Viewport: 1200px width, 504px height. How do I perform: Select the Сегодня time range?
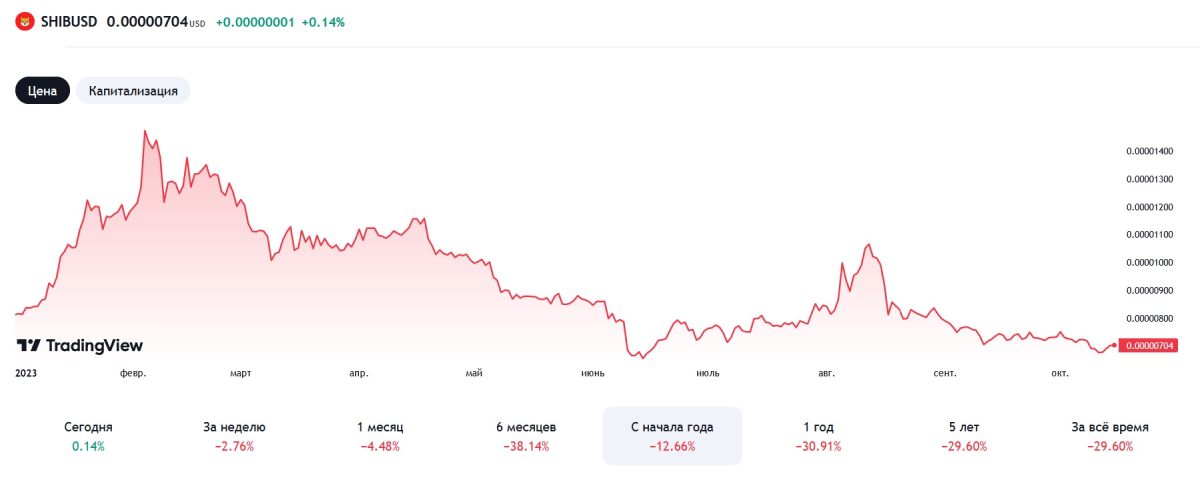pyautogui.click(x=88, y=436)
